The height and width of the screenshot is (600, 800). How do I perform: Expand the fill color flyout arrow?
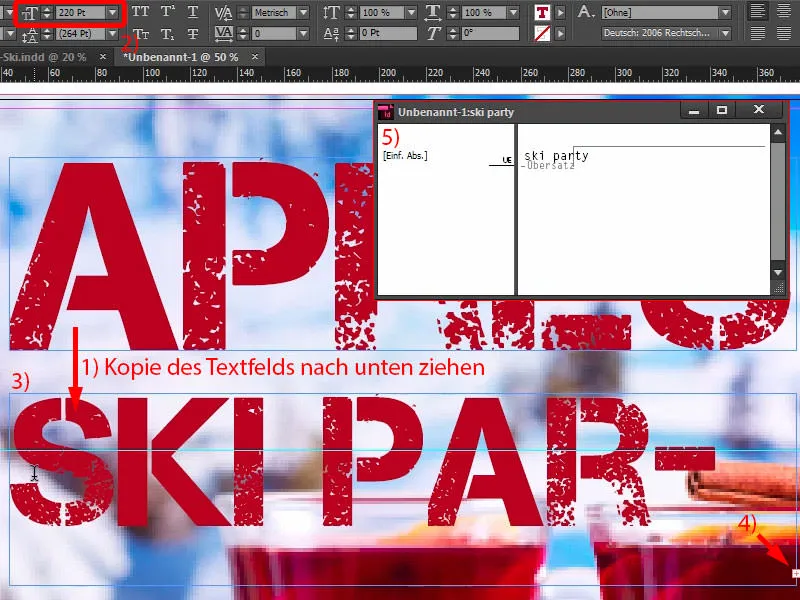click(x=560, y=13)
